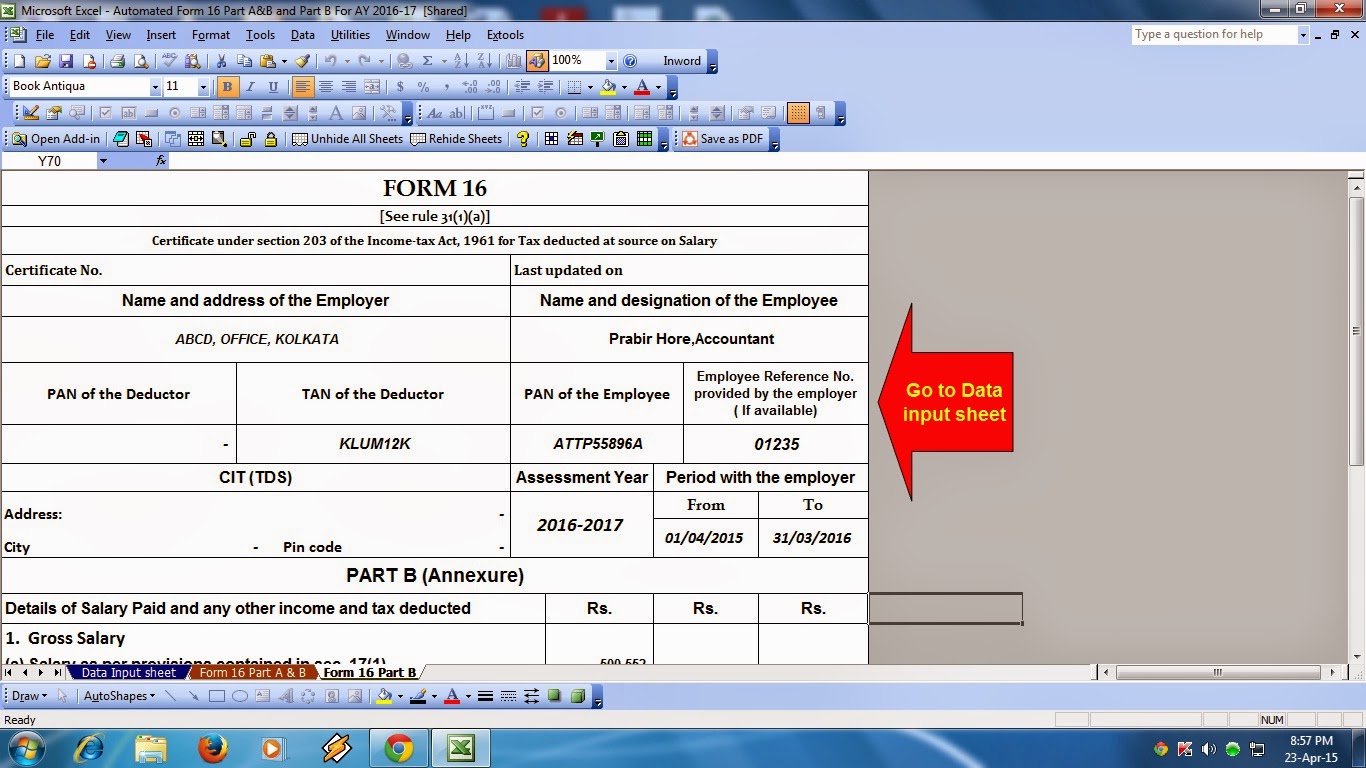Select the Arrow drawing tool

pos(192,696)
